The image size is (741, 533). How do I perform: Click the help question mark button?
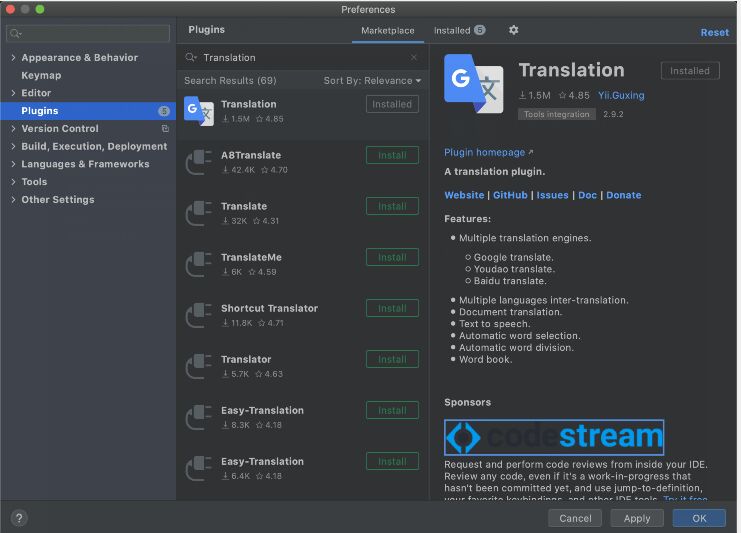(19, 518)
